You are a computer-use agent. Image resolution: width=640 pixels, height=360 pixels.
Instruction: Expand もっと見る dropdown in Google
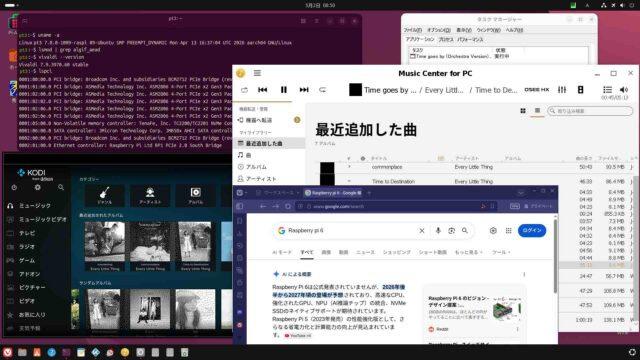[468, 252]
